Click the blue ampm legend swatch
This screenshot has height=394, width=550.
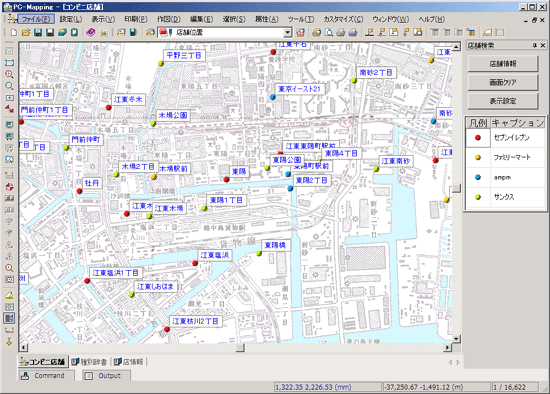pyautogui.click(x=478, y=177)
